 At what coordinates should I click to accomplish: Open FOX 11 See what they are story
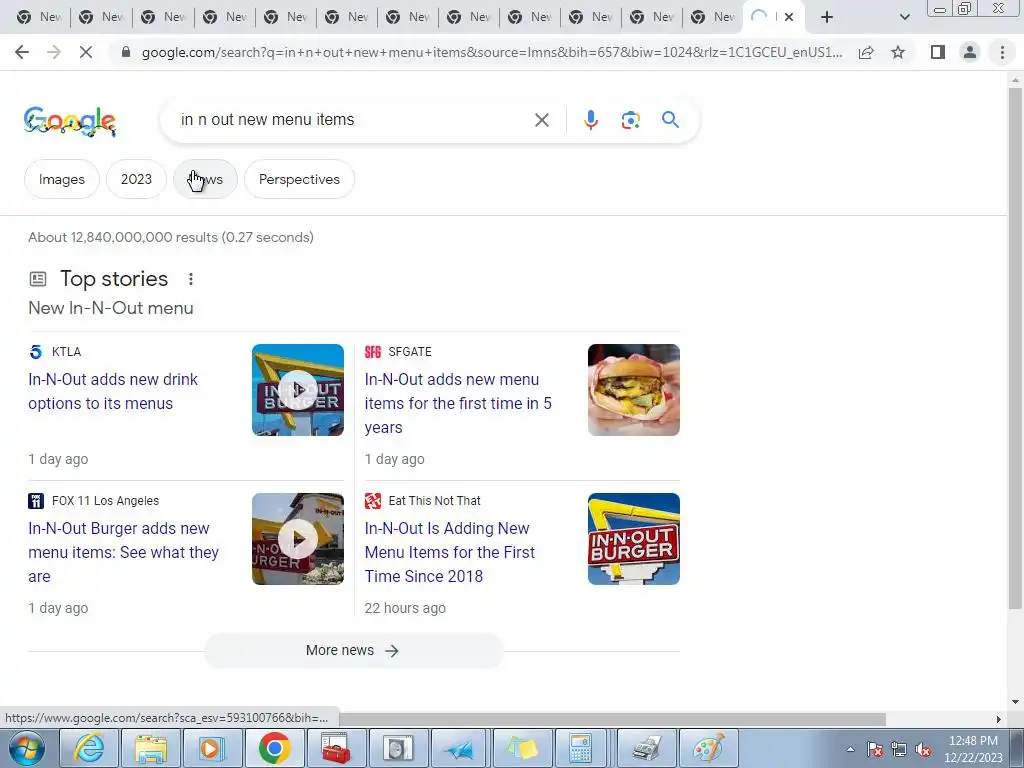(123, 552)
